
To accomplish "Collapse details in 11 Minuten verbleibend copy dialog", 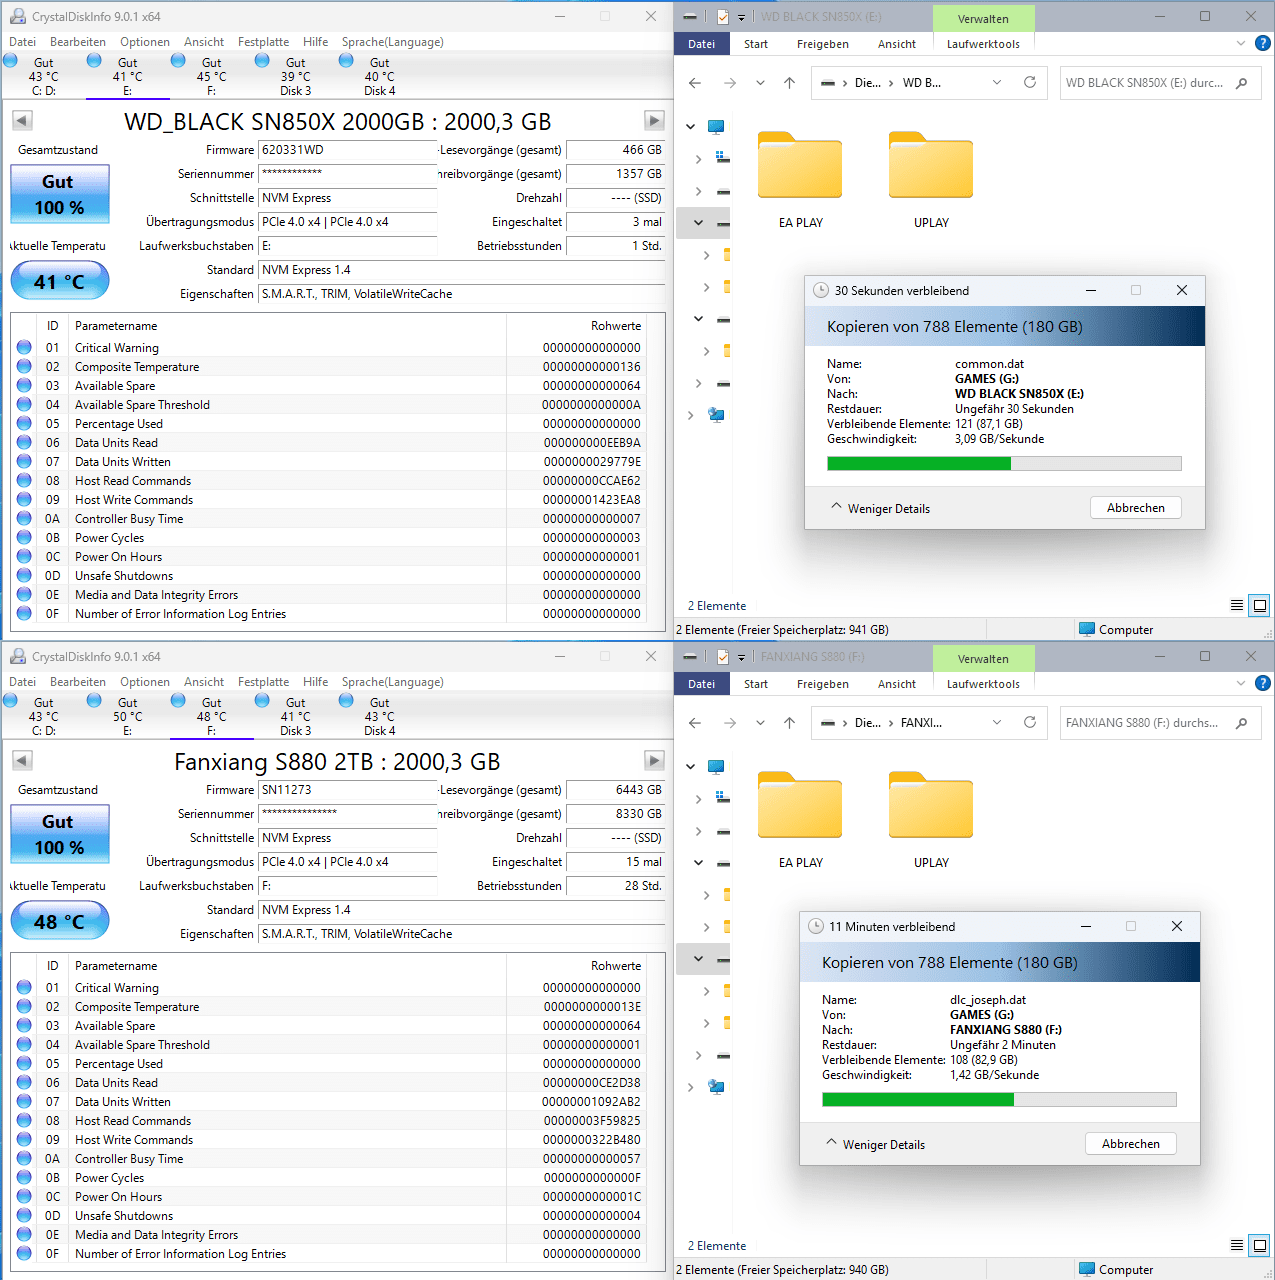I will tap(875, 1144).
